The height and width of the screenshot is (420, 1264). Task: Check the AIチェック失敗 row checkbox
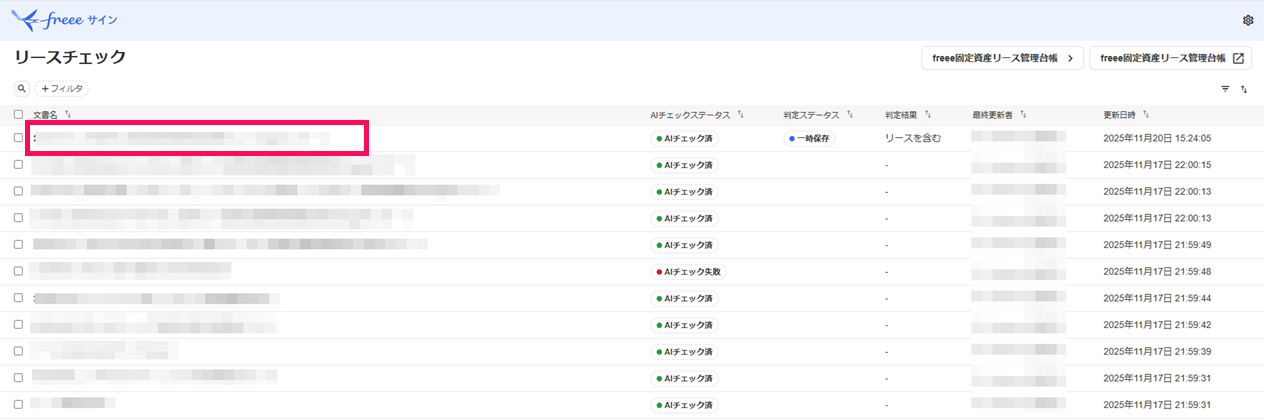pos(18,271)
